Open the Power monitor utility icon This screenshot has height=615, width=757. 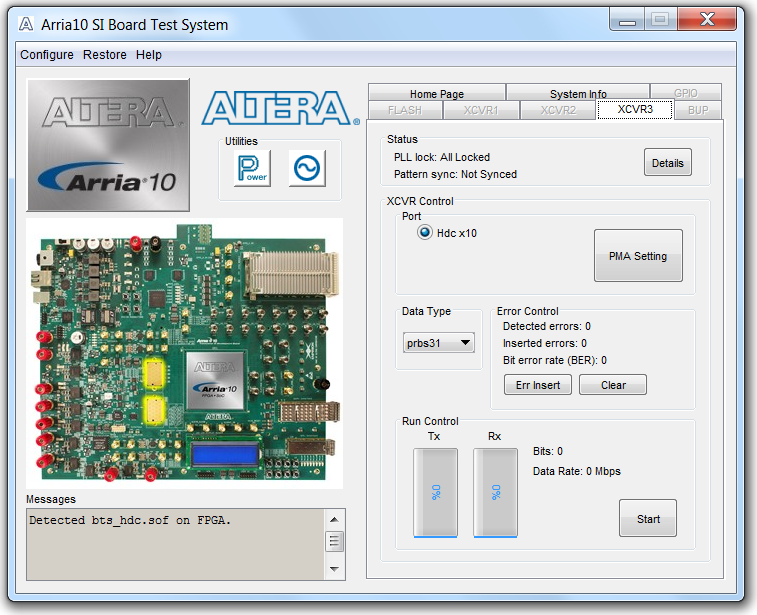click(252, 168)
